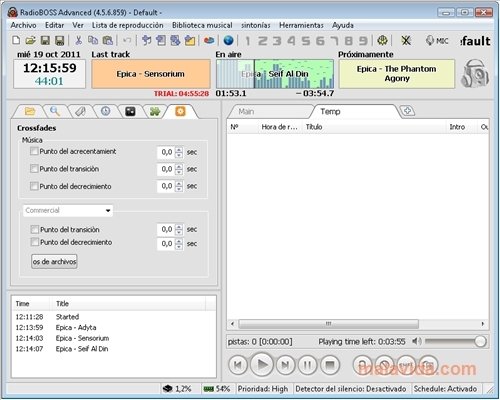
Task: Open the file browser folder tab in left panel
Action: [x=30, y=111]
